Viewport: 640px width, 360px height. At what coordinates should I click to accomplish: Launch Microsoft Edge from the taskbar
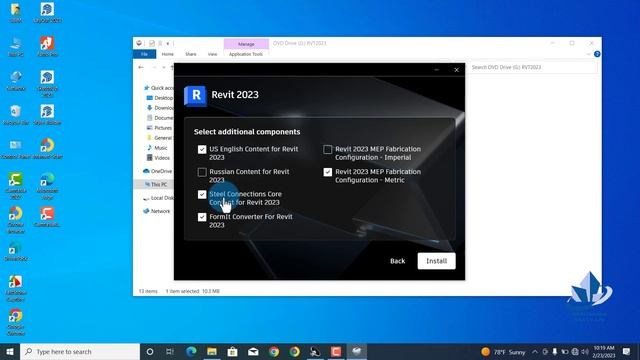click(x=191, y=351)
